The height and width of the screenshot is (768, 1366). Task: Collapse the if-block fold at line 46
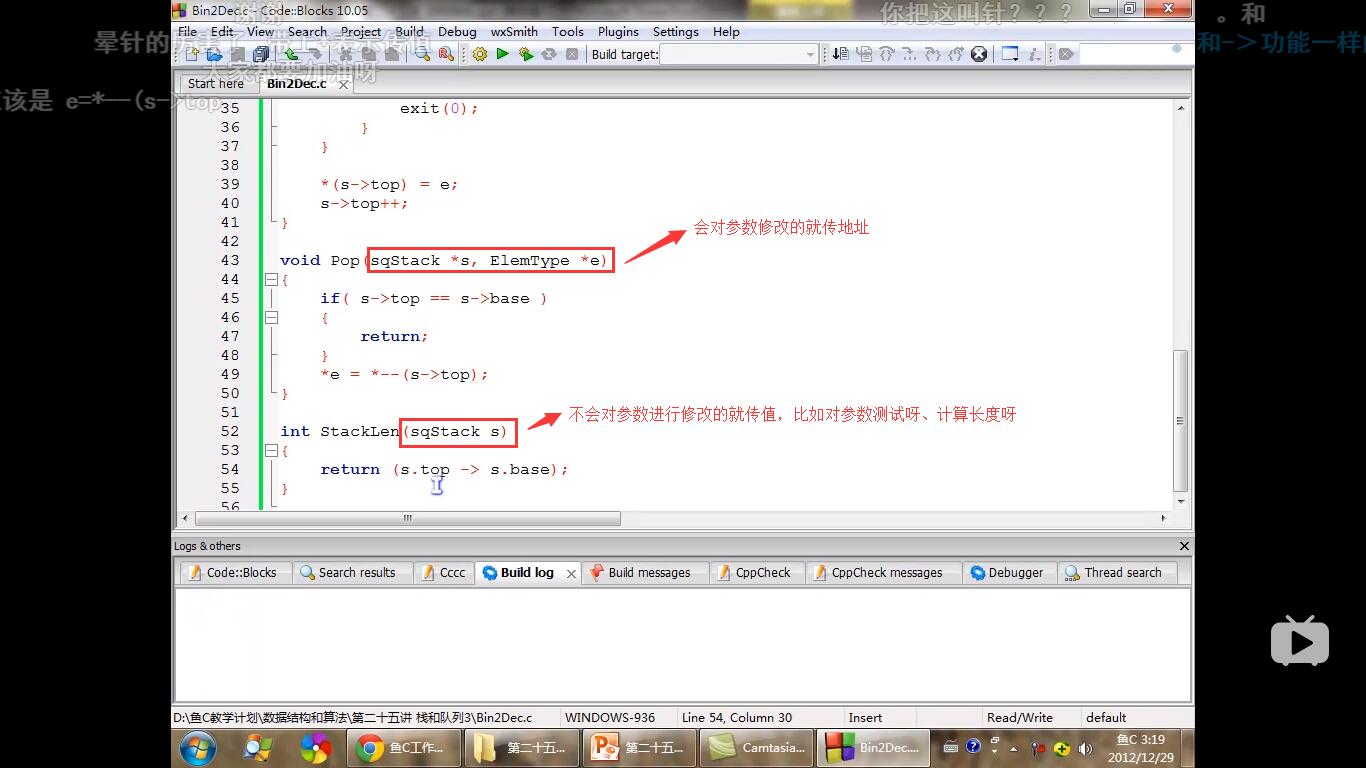tap(271, 318)
